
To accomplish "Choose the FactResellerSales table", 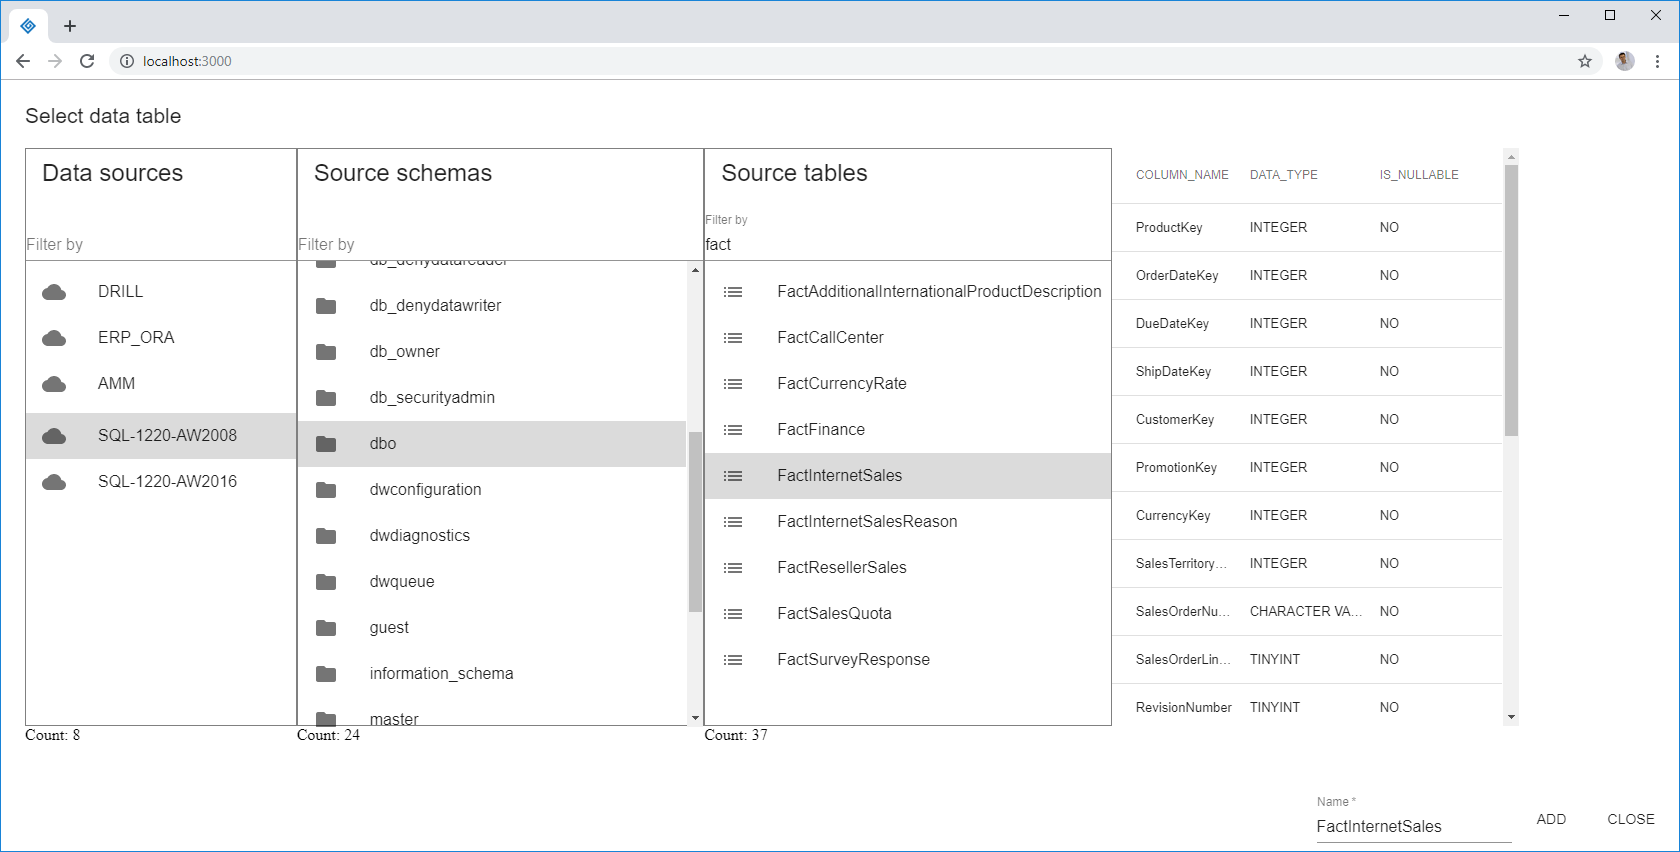I will click(x=841, y=568).
